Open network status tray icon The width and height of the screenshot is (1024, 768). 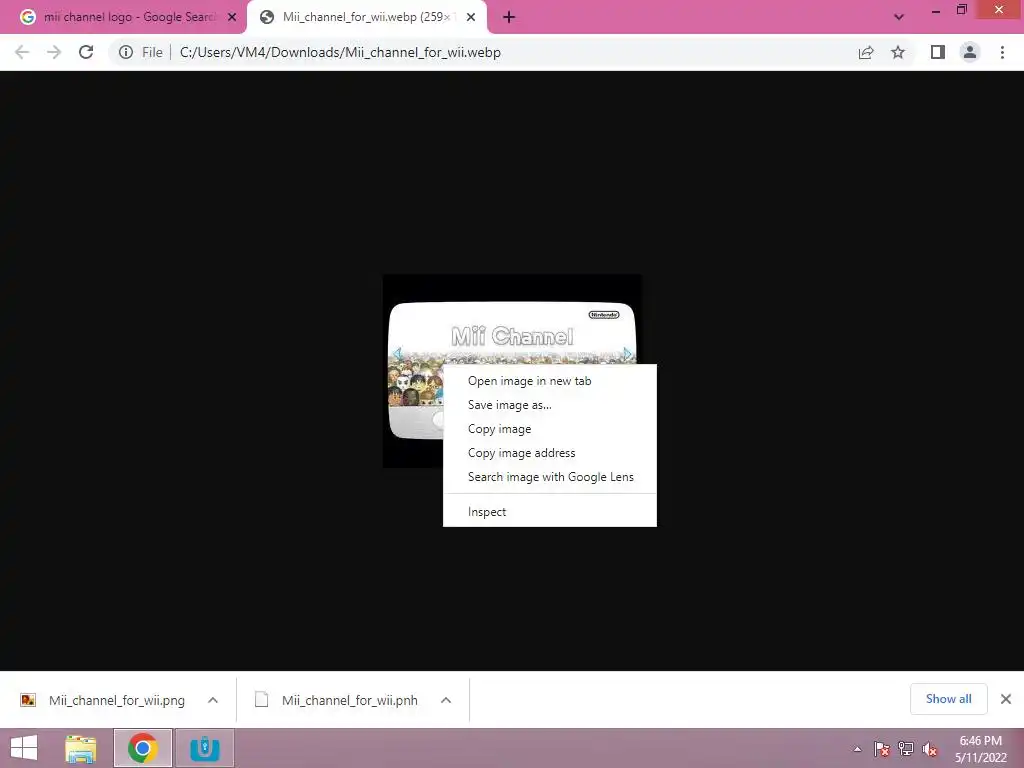pyautogui.click(x=906, y=749)
